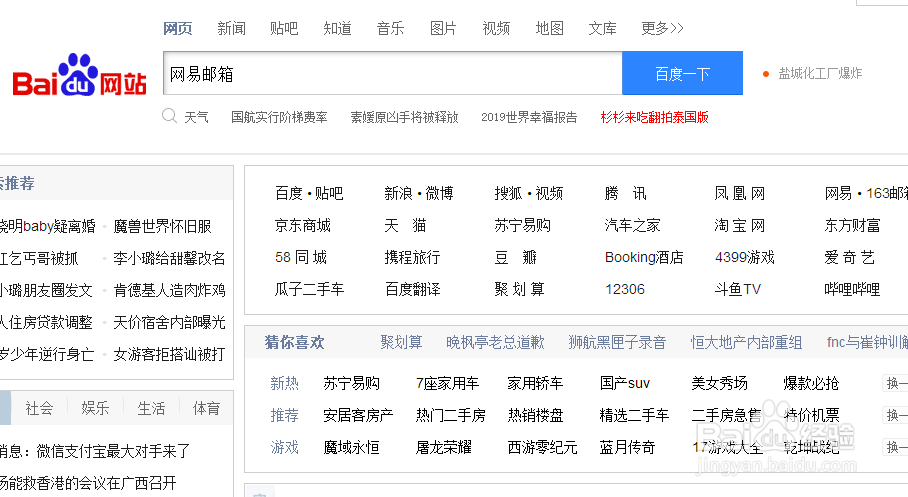Switch to the 生活 news tab

tap(151, 408)
